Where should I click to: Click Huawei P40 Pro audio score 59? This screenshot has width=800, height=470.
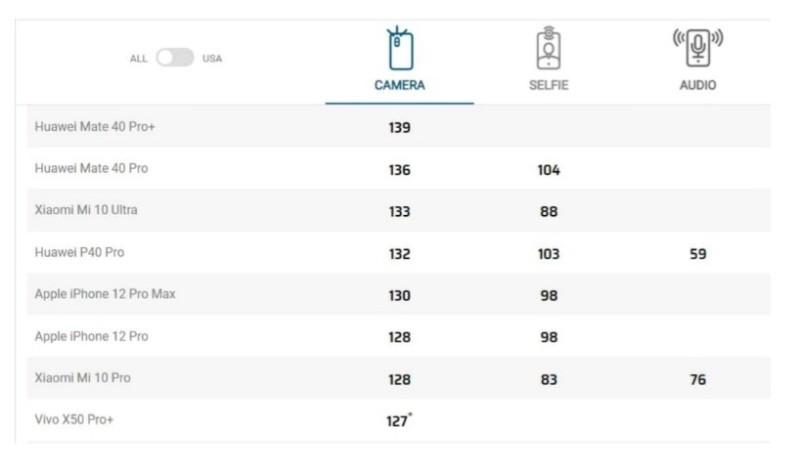point(698,254)
